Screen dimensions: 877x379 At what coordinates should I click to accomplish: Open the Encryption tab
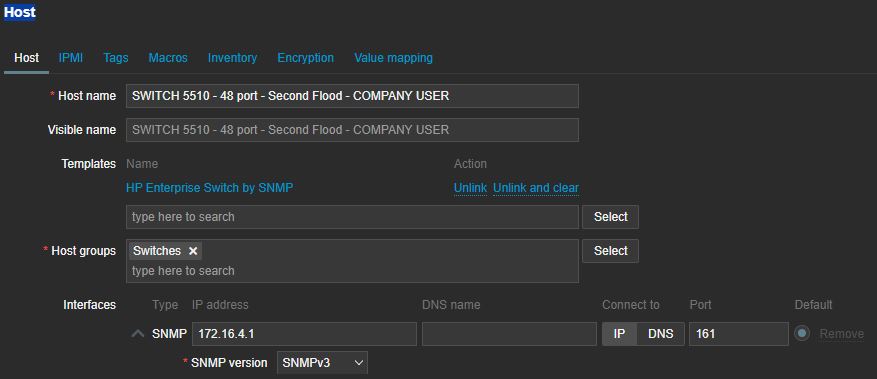[x=305, y=58]
